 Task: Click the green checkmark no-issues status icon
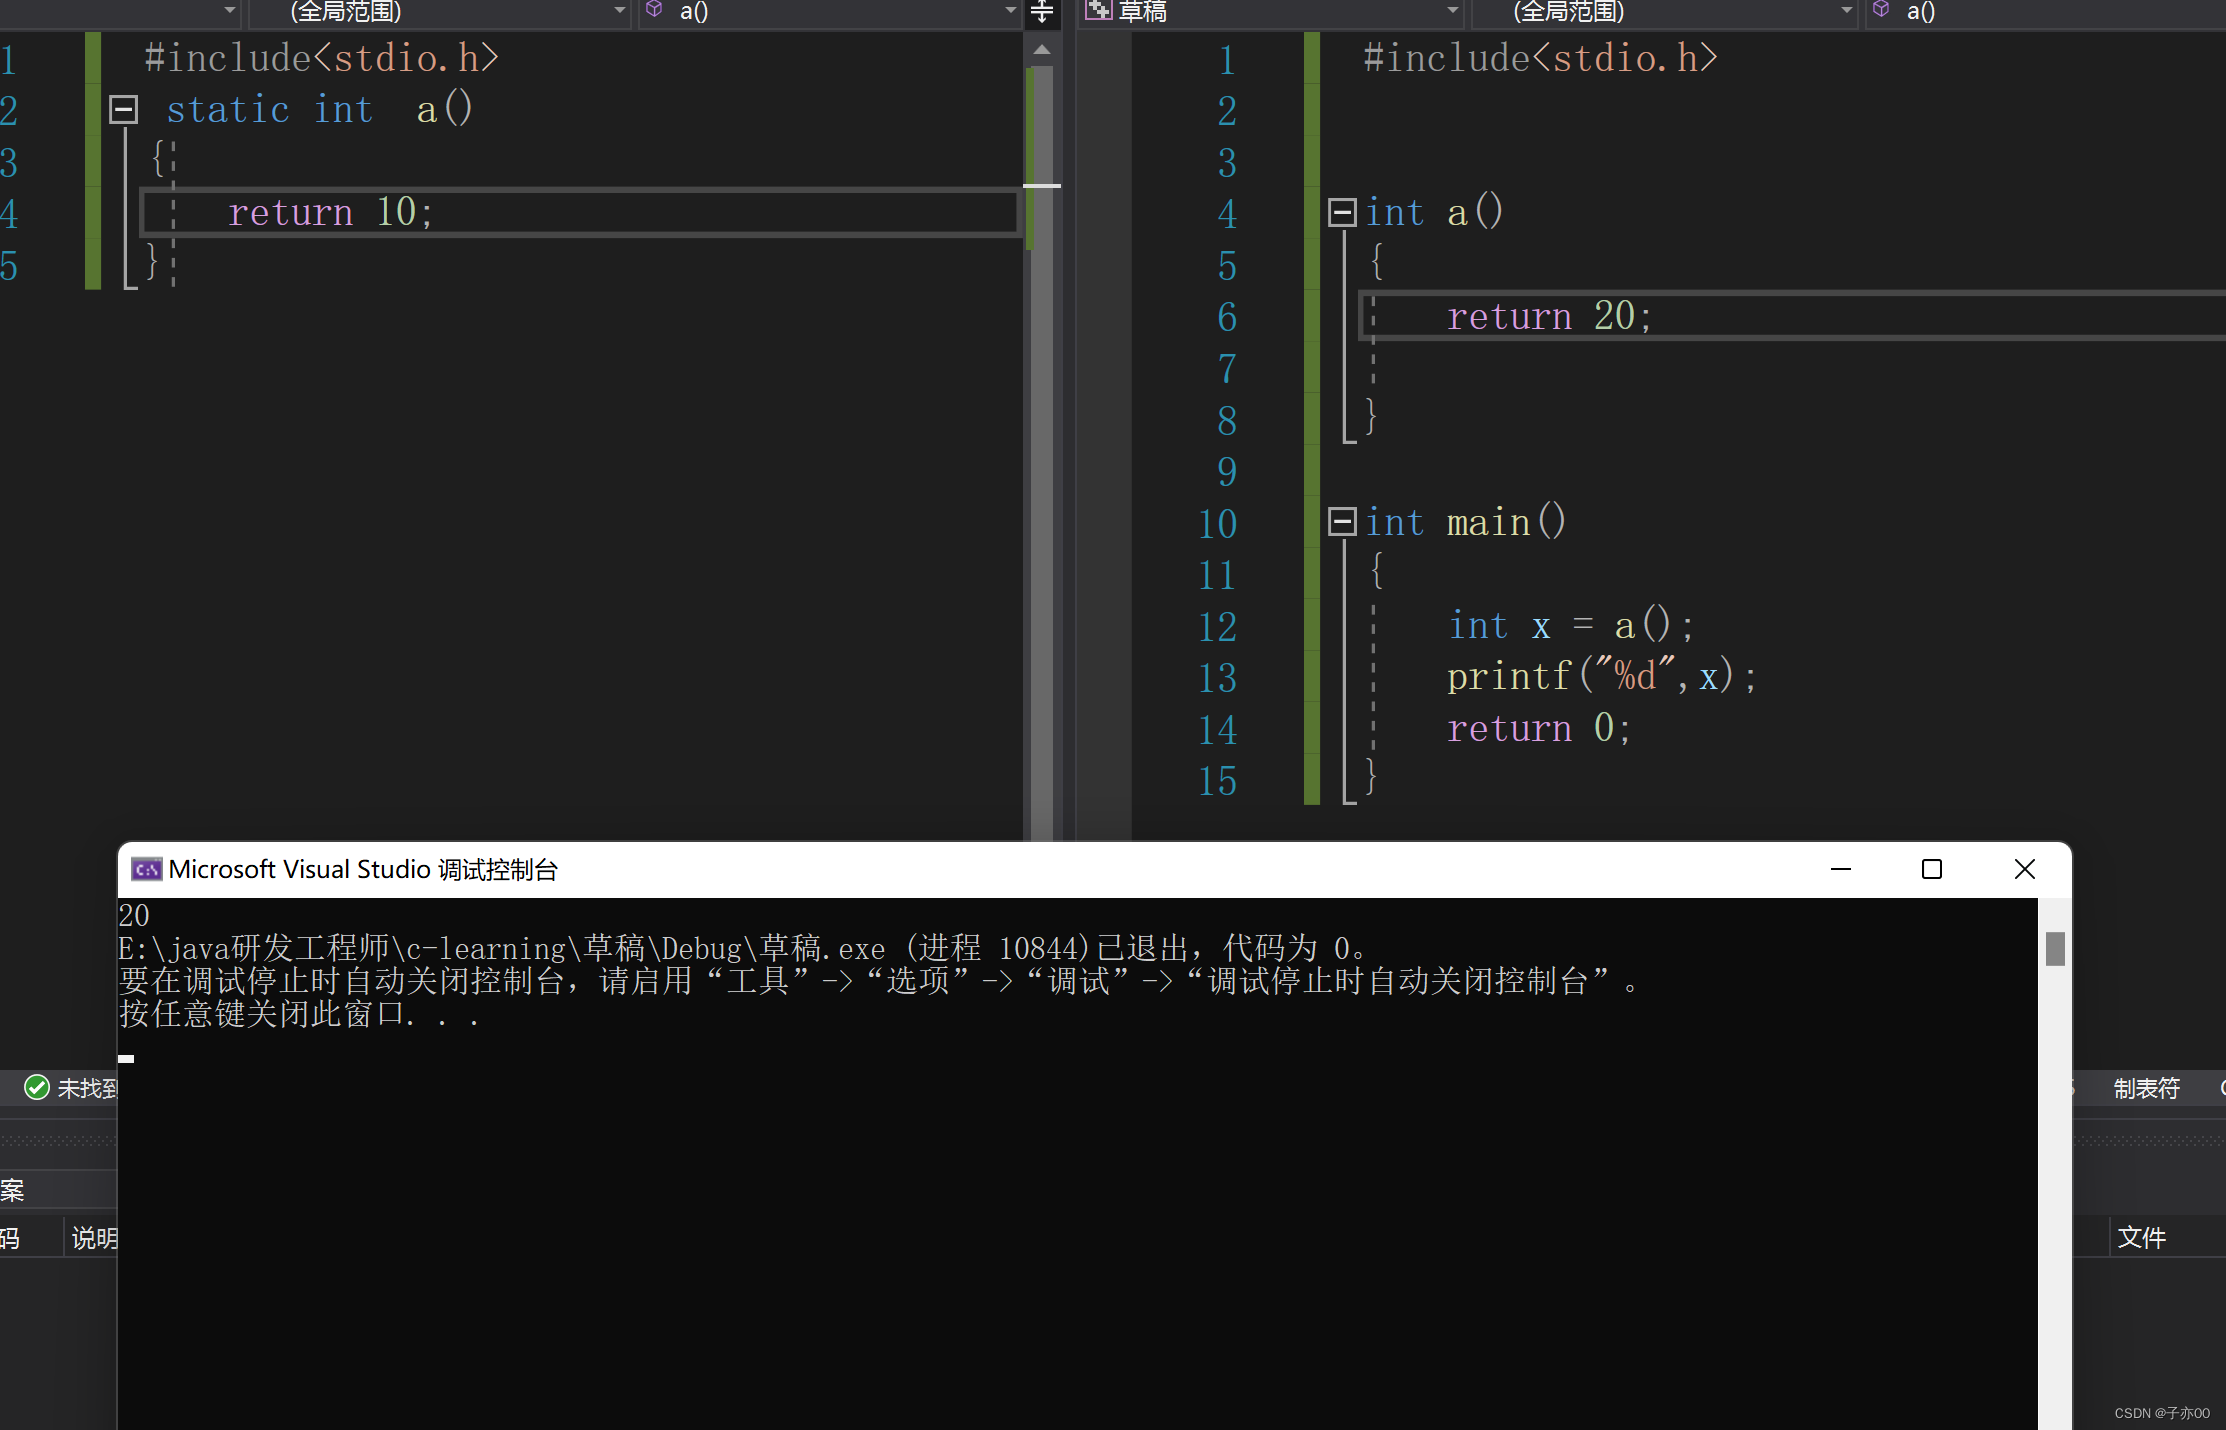click(x=37, y=1087)
